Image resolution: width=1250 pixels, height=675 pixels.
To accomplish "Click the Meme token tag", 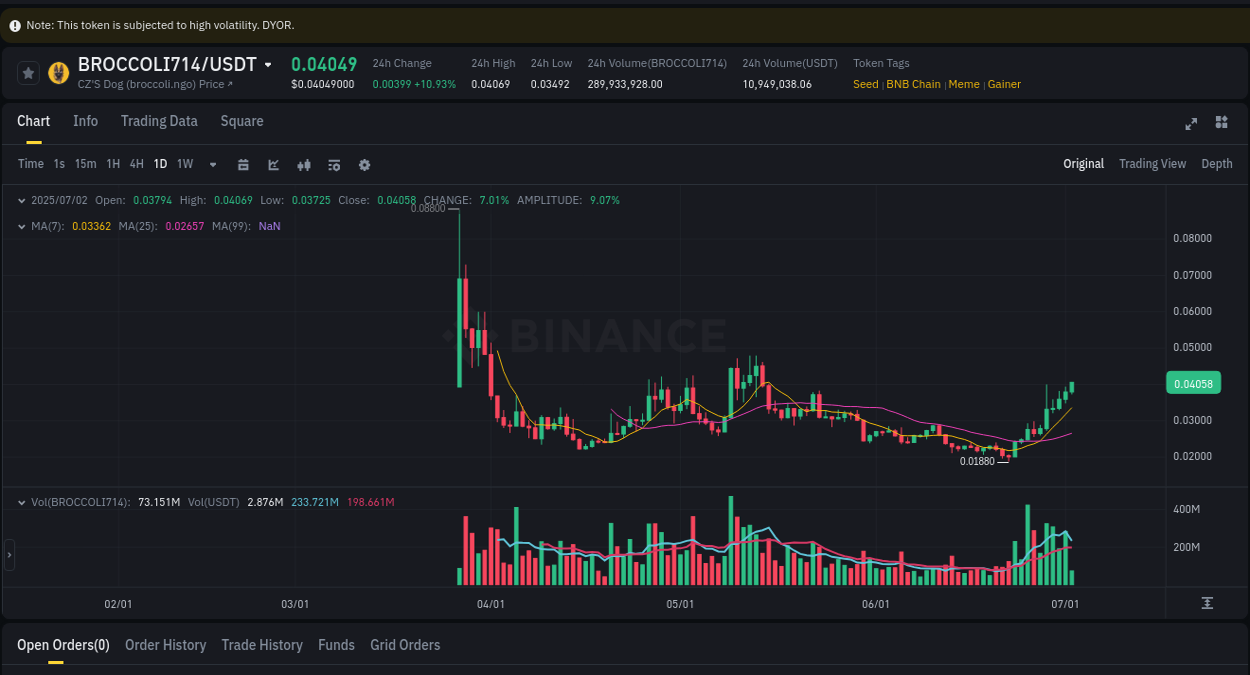I will (x=963, y=84).
